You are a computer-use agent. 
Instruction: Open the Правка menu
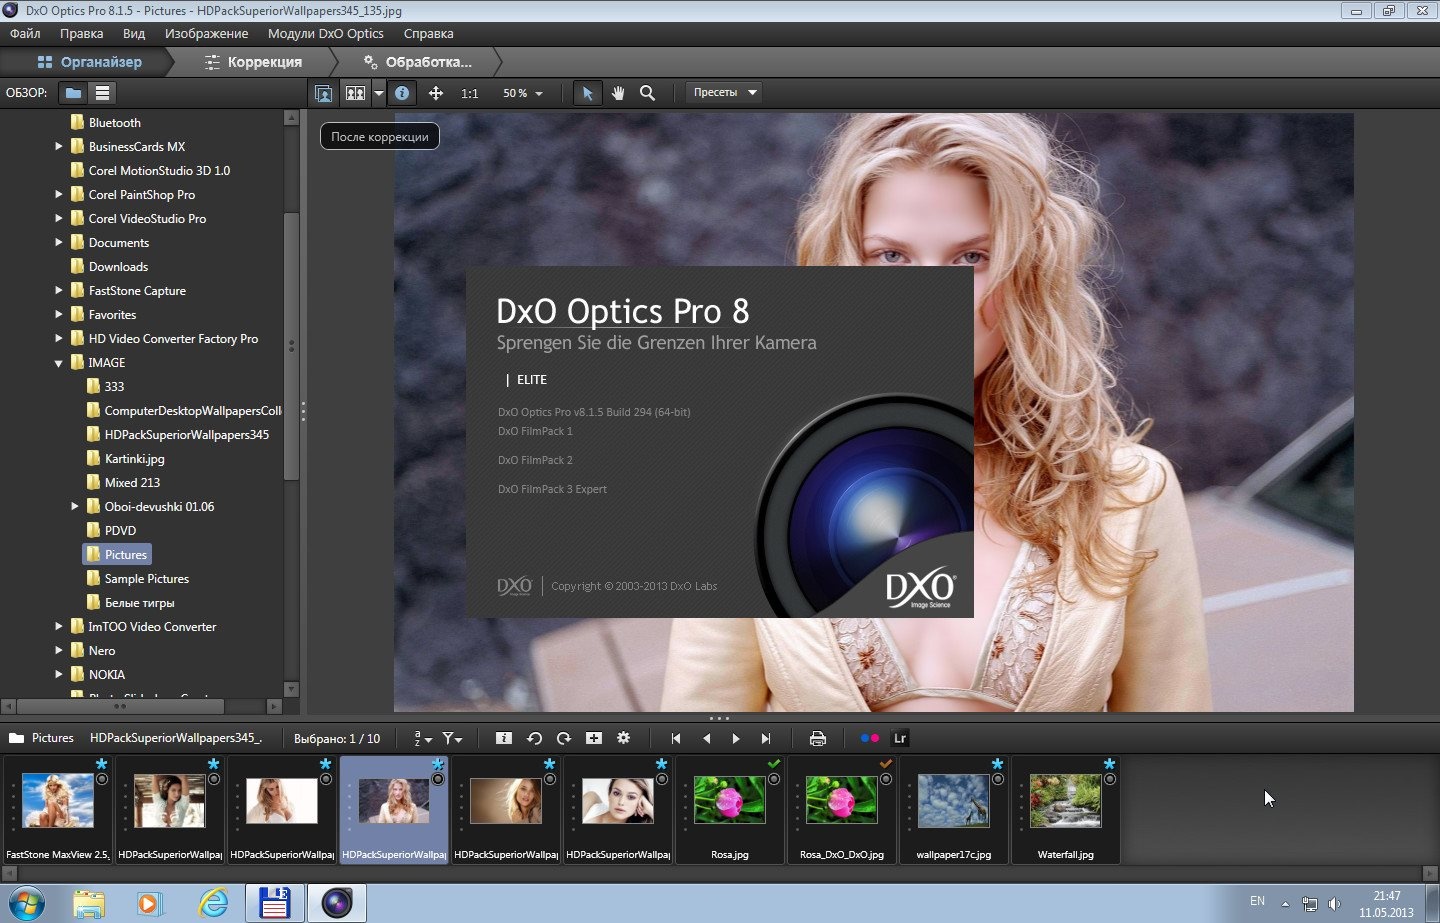81,33
